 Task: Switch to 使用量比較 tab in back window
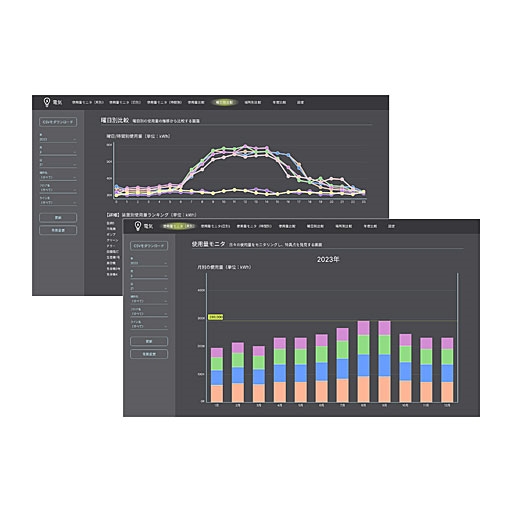(x=196, y=102)
